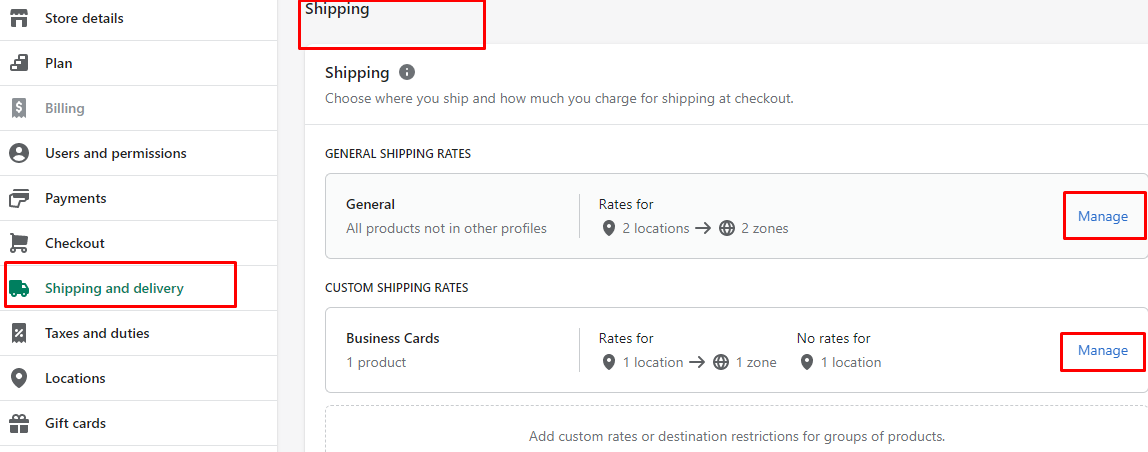The width and height of the screenshot is (1148, 452).
Task: Open Store details settings page
Action: (x=84, y=18)
